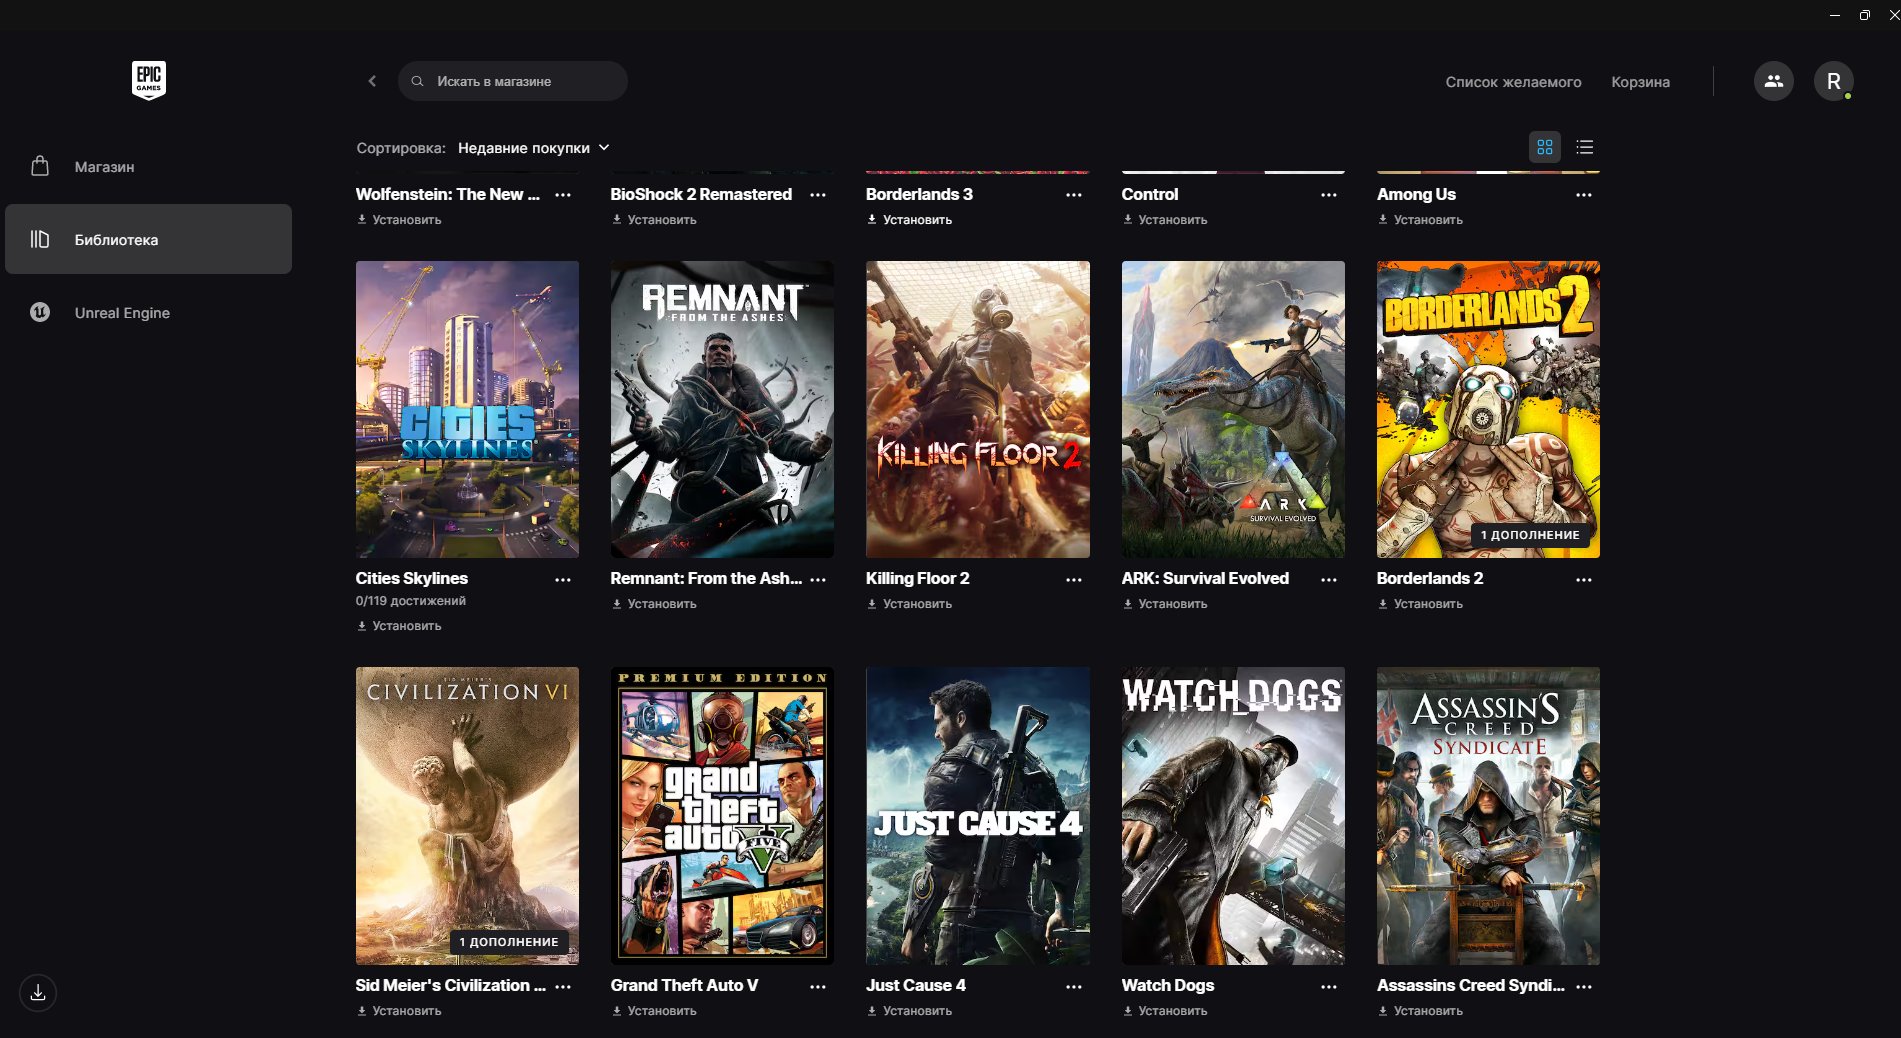Open more options for Among Us
Viewport: 1901px width, 1038px height.
pyautogui.click(x=1584, y=195)
